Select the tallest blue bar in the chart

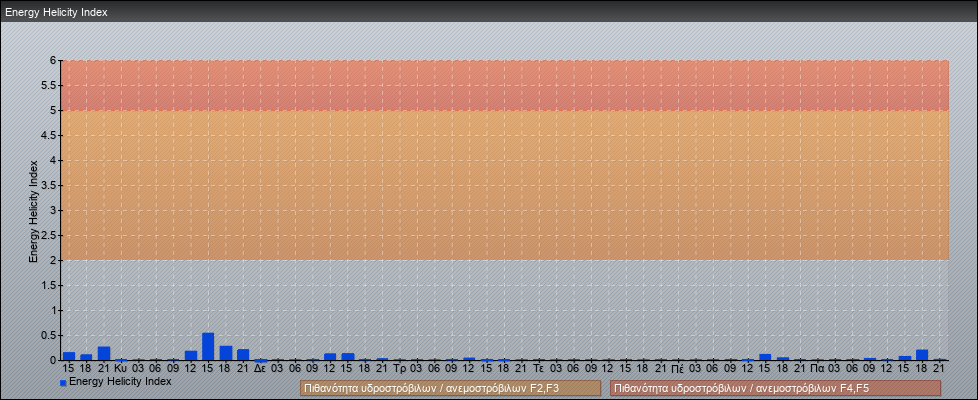point(208,347)
